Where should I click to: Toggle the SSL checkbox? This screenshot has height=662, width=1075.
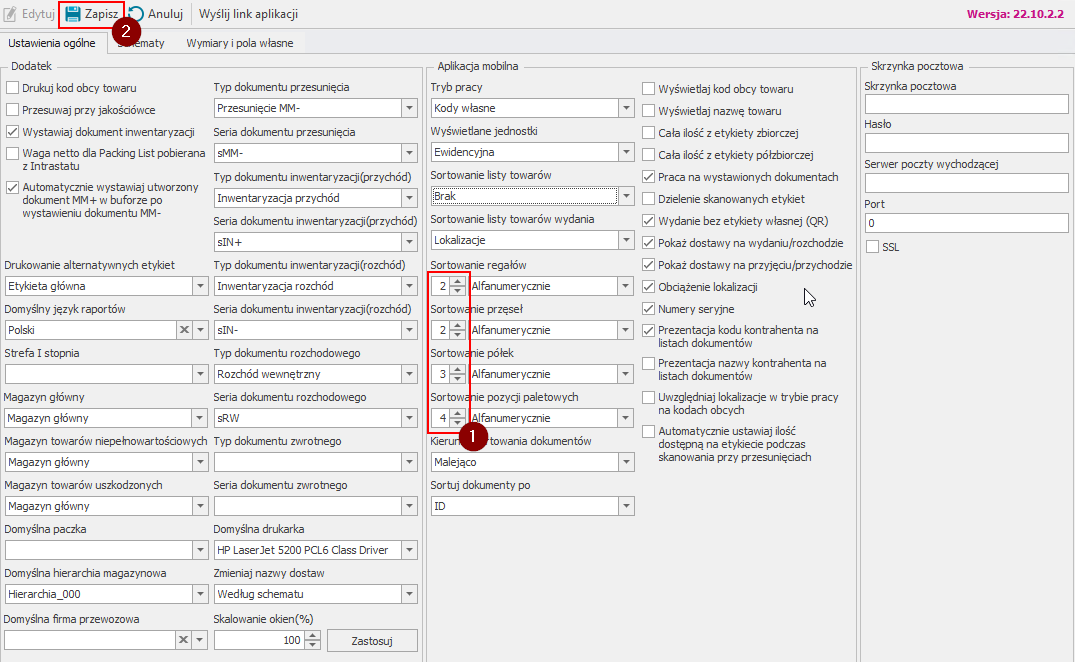point(872,247)
